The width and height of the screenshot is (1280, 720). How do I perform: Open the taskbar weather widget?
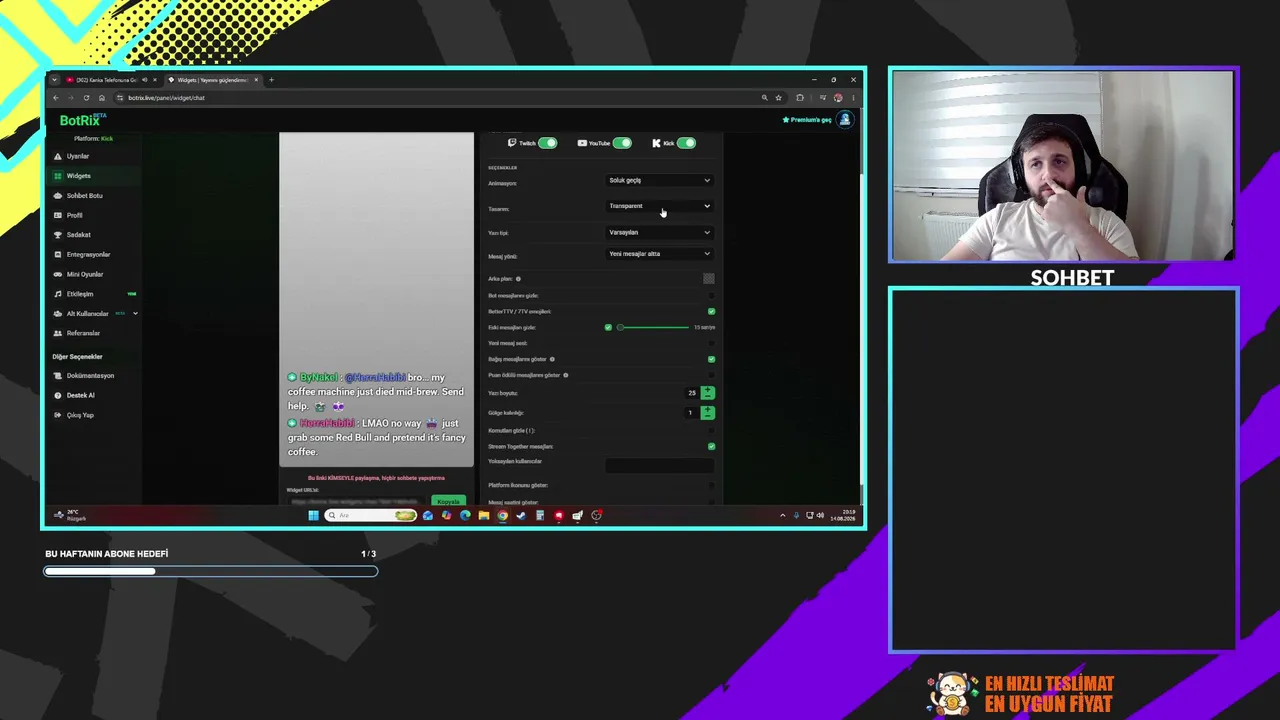pyautogui.click(x=69, y=516)
